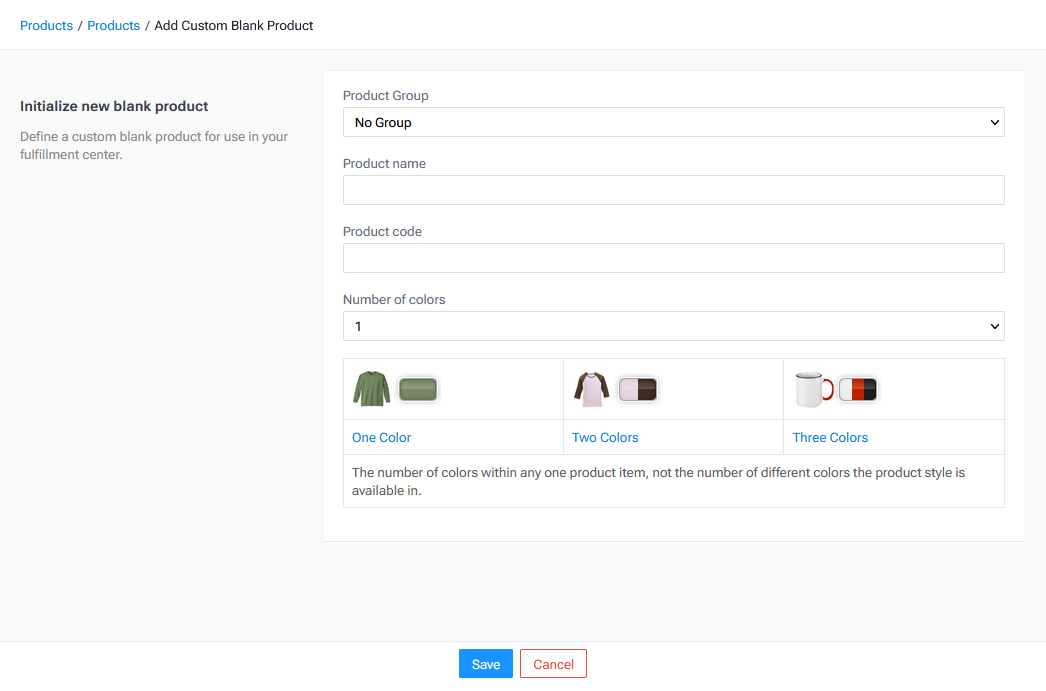
Task: Open the second Products breadcrumb item
Action: click(113, 25)
